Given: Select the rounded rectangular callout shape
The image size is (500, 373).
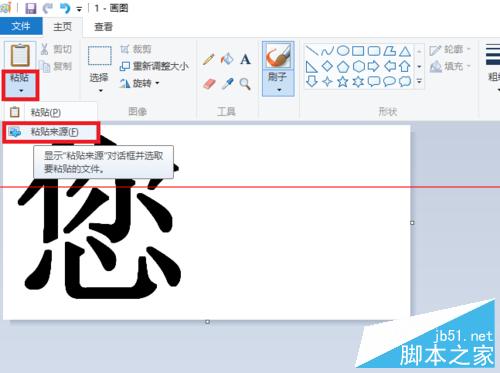Looking at the screenshot, I should point(374,81).
